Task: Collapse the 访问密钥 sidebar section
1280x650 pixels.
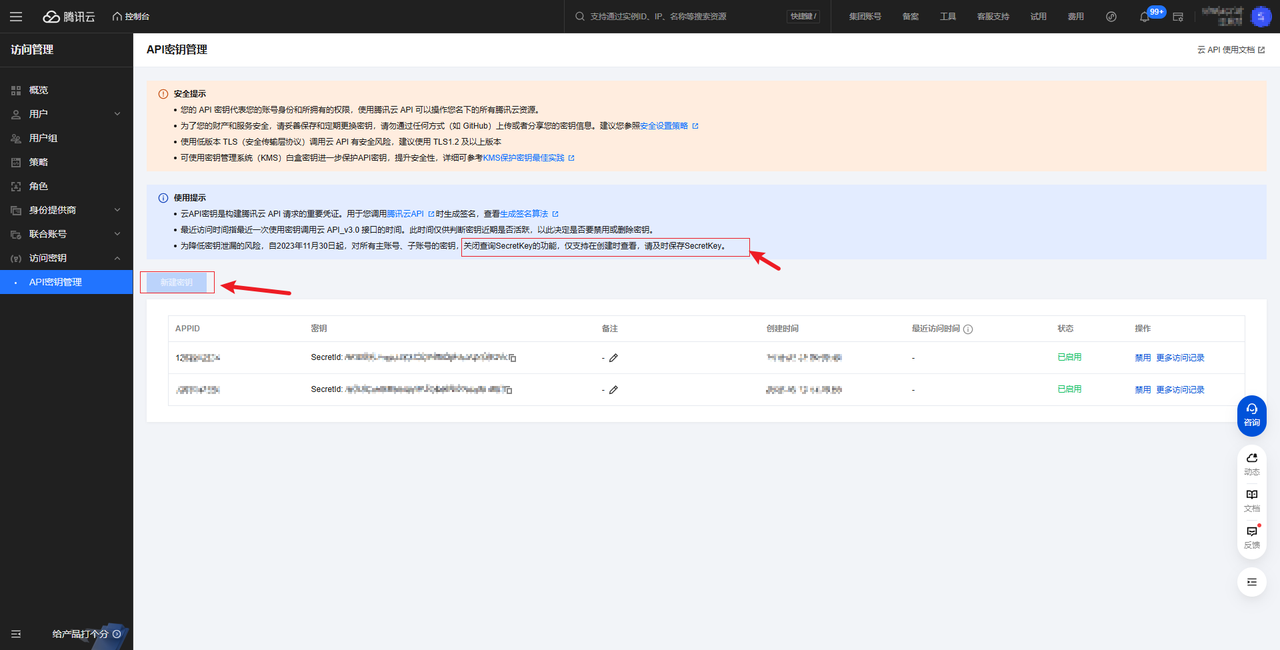Action: 66,258
